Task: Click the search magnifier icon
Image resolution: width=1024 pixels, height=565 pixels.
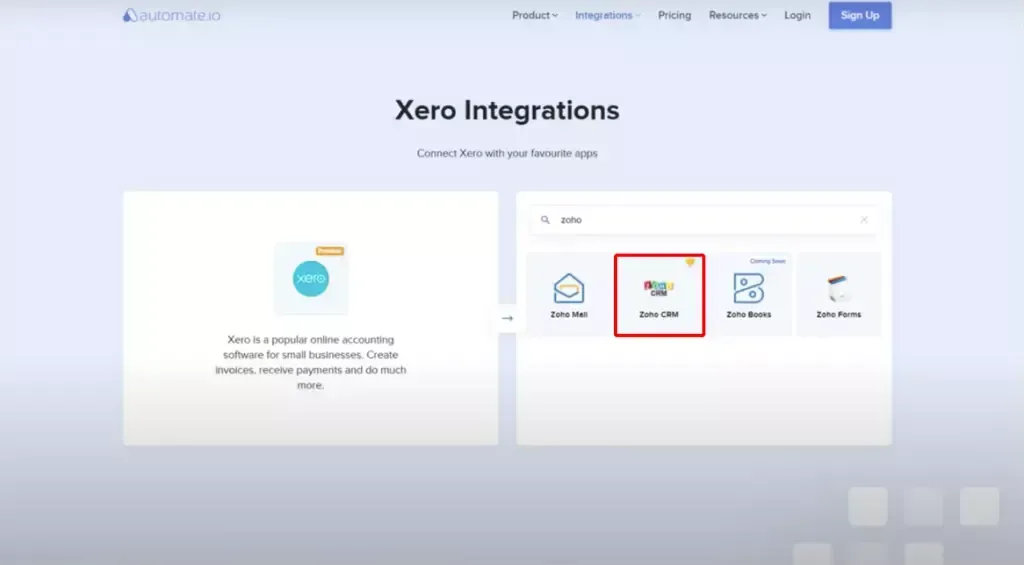Action: [x=545, y=219]
